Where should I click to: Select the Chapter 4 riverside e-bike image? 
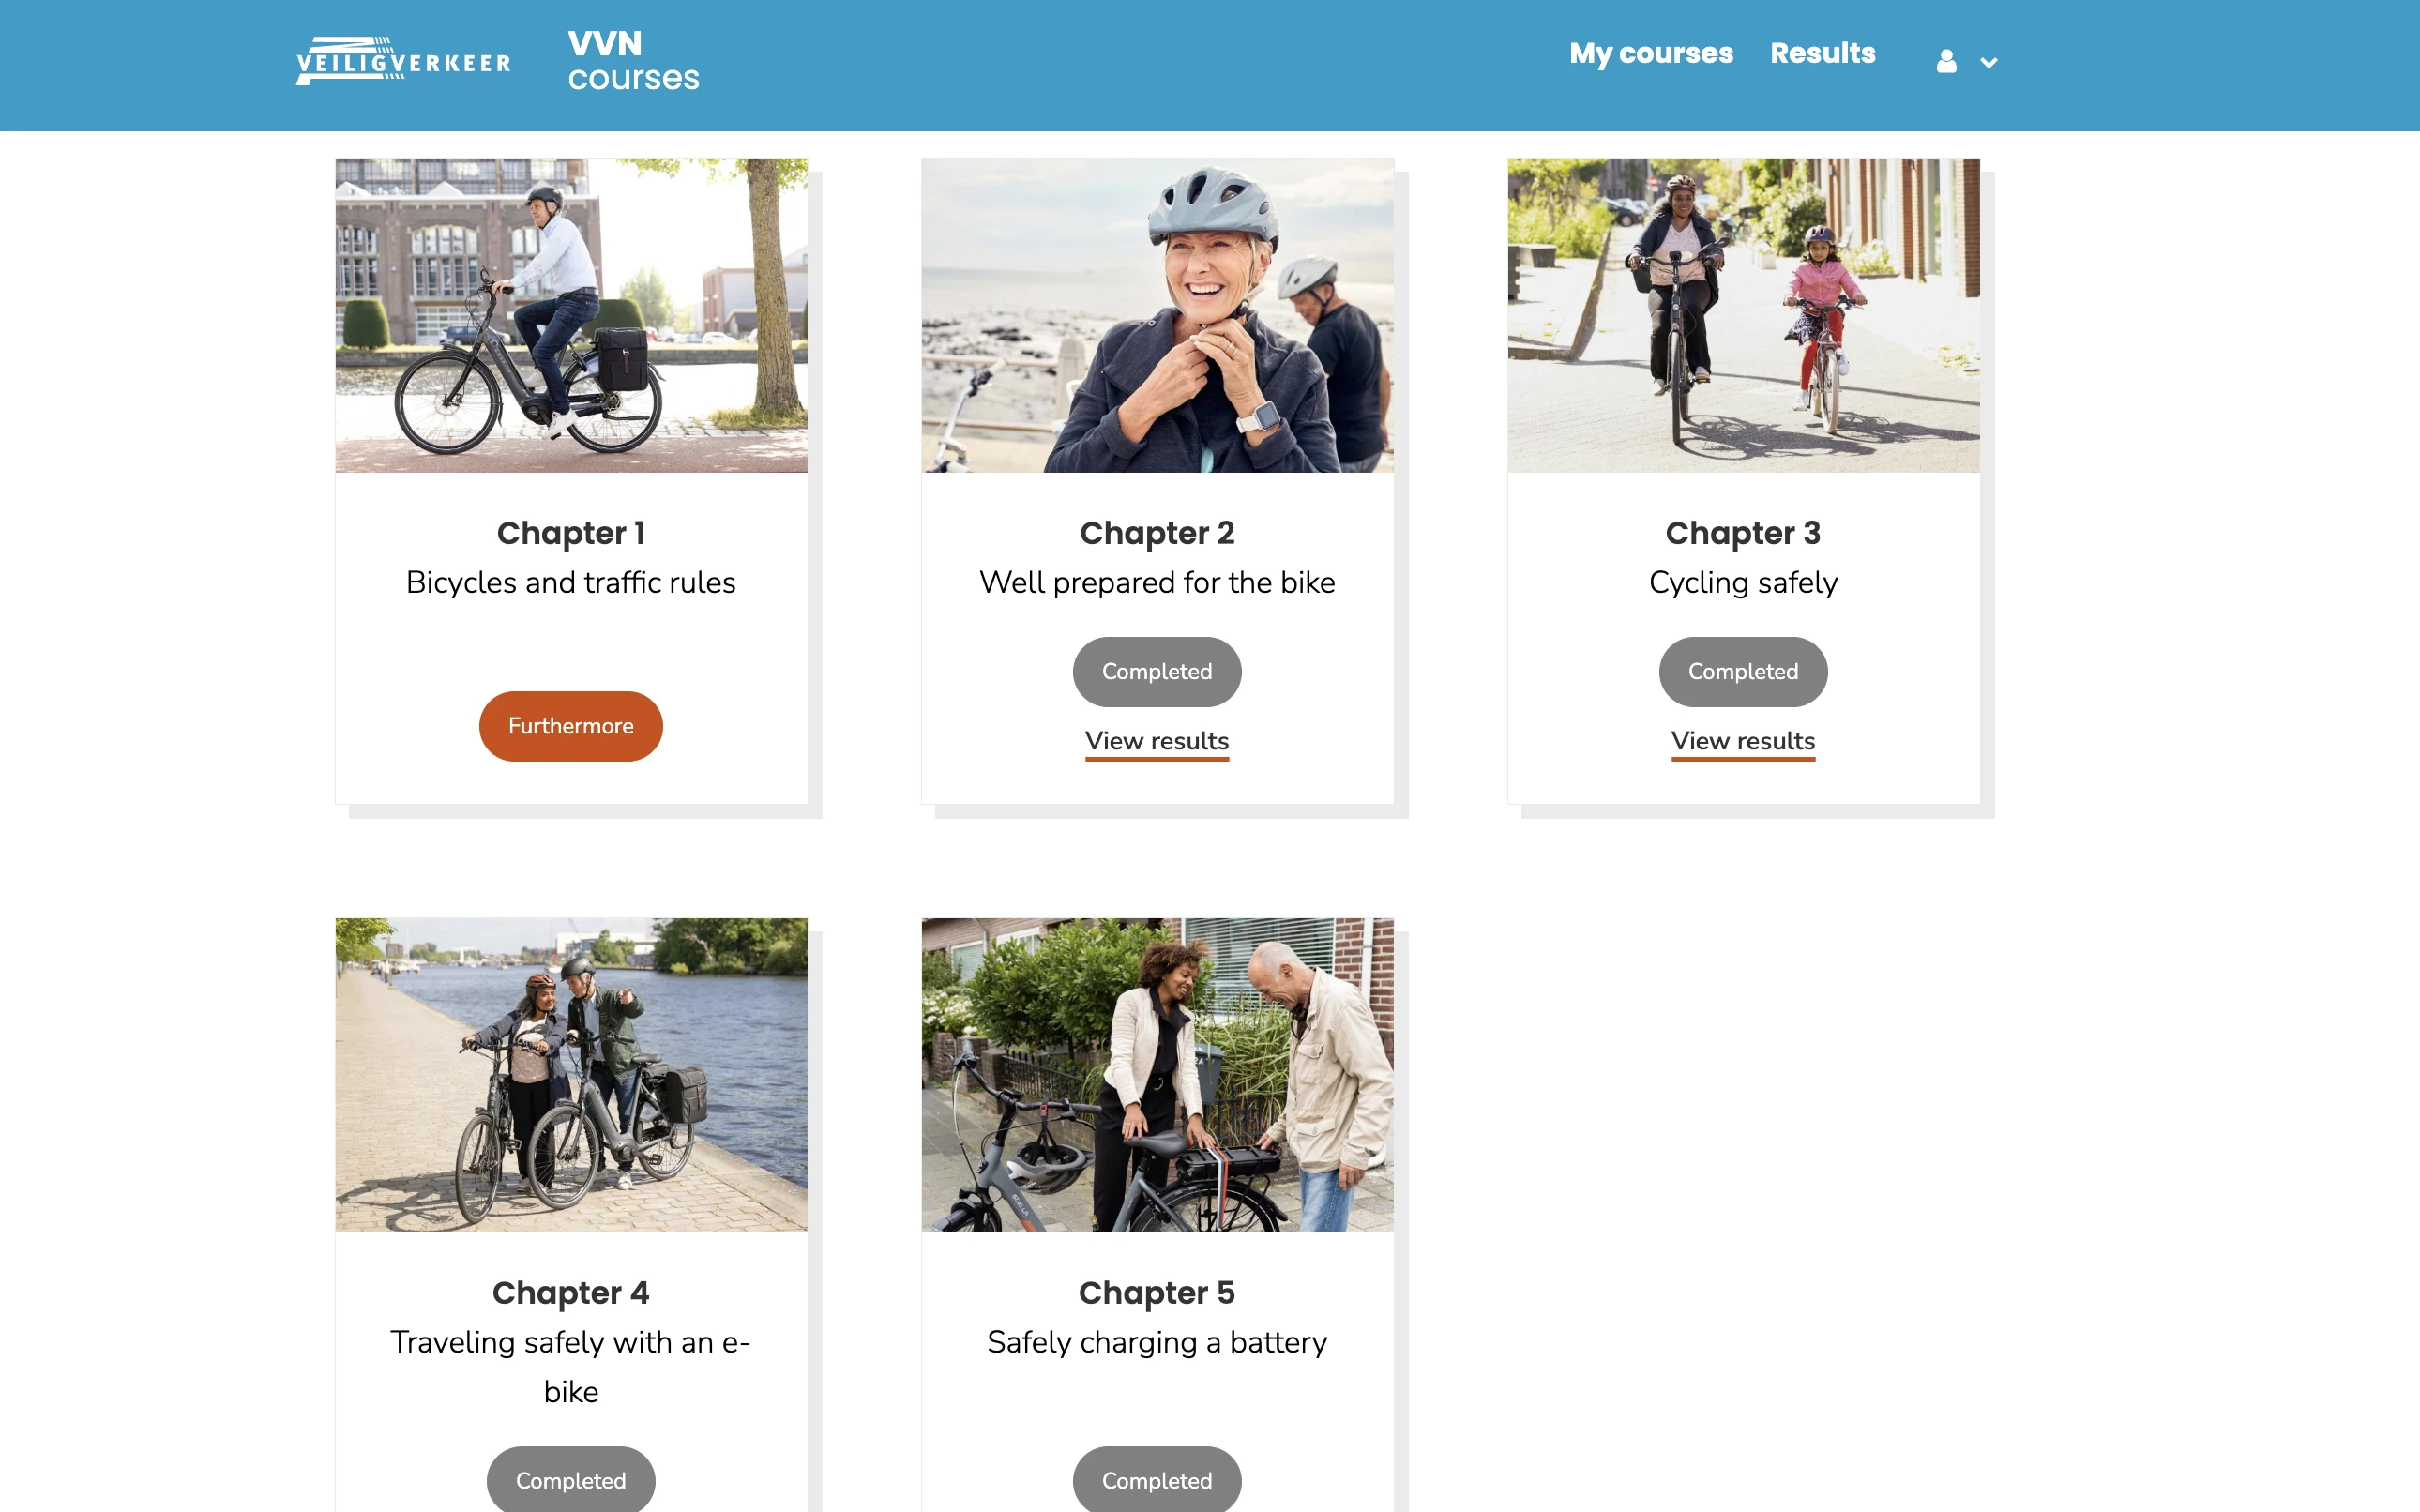coord(571,1075)
